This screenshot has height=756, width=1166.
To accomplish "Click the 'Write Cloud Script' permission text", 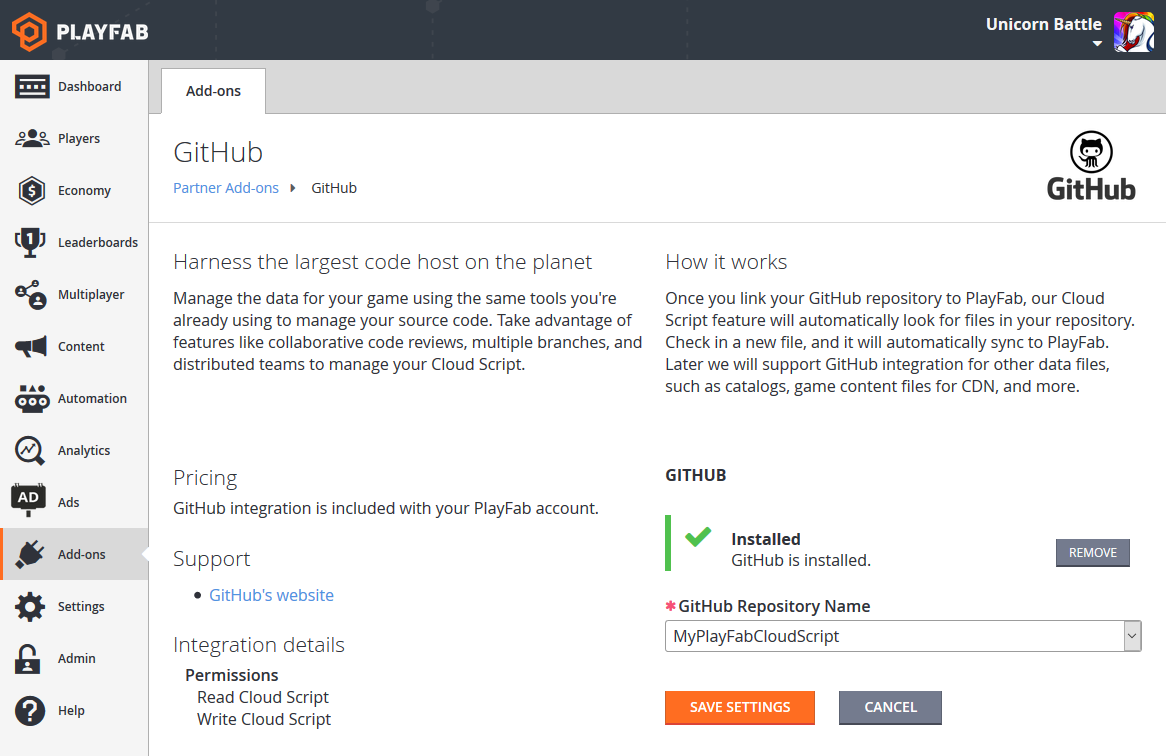I will 264,720.
